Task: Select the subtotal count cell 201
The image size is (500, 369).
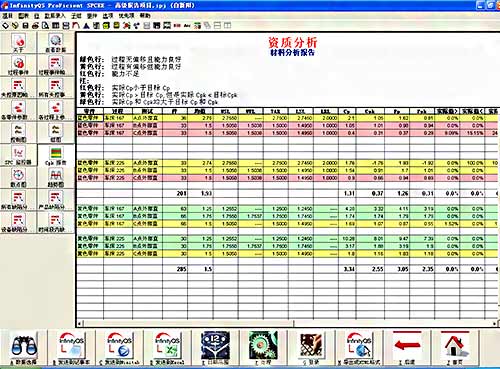Action: [175, 193]
